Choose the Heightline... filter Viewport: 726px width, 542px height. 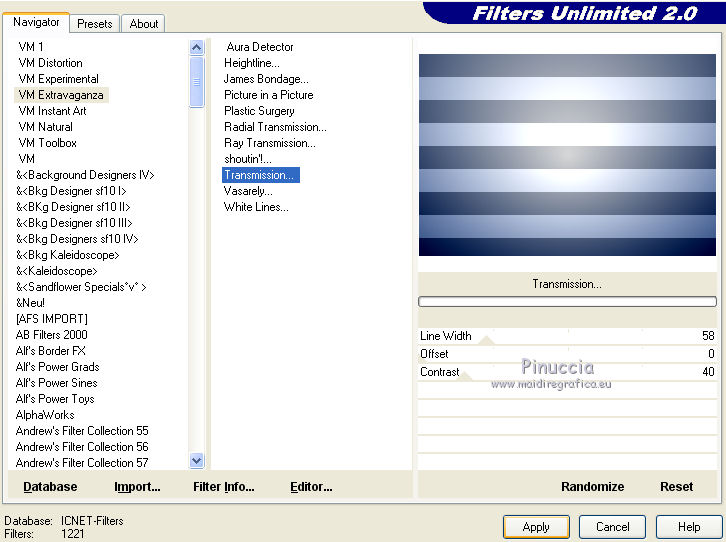(252, 63)
